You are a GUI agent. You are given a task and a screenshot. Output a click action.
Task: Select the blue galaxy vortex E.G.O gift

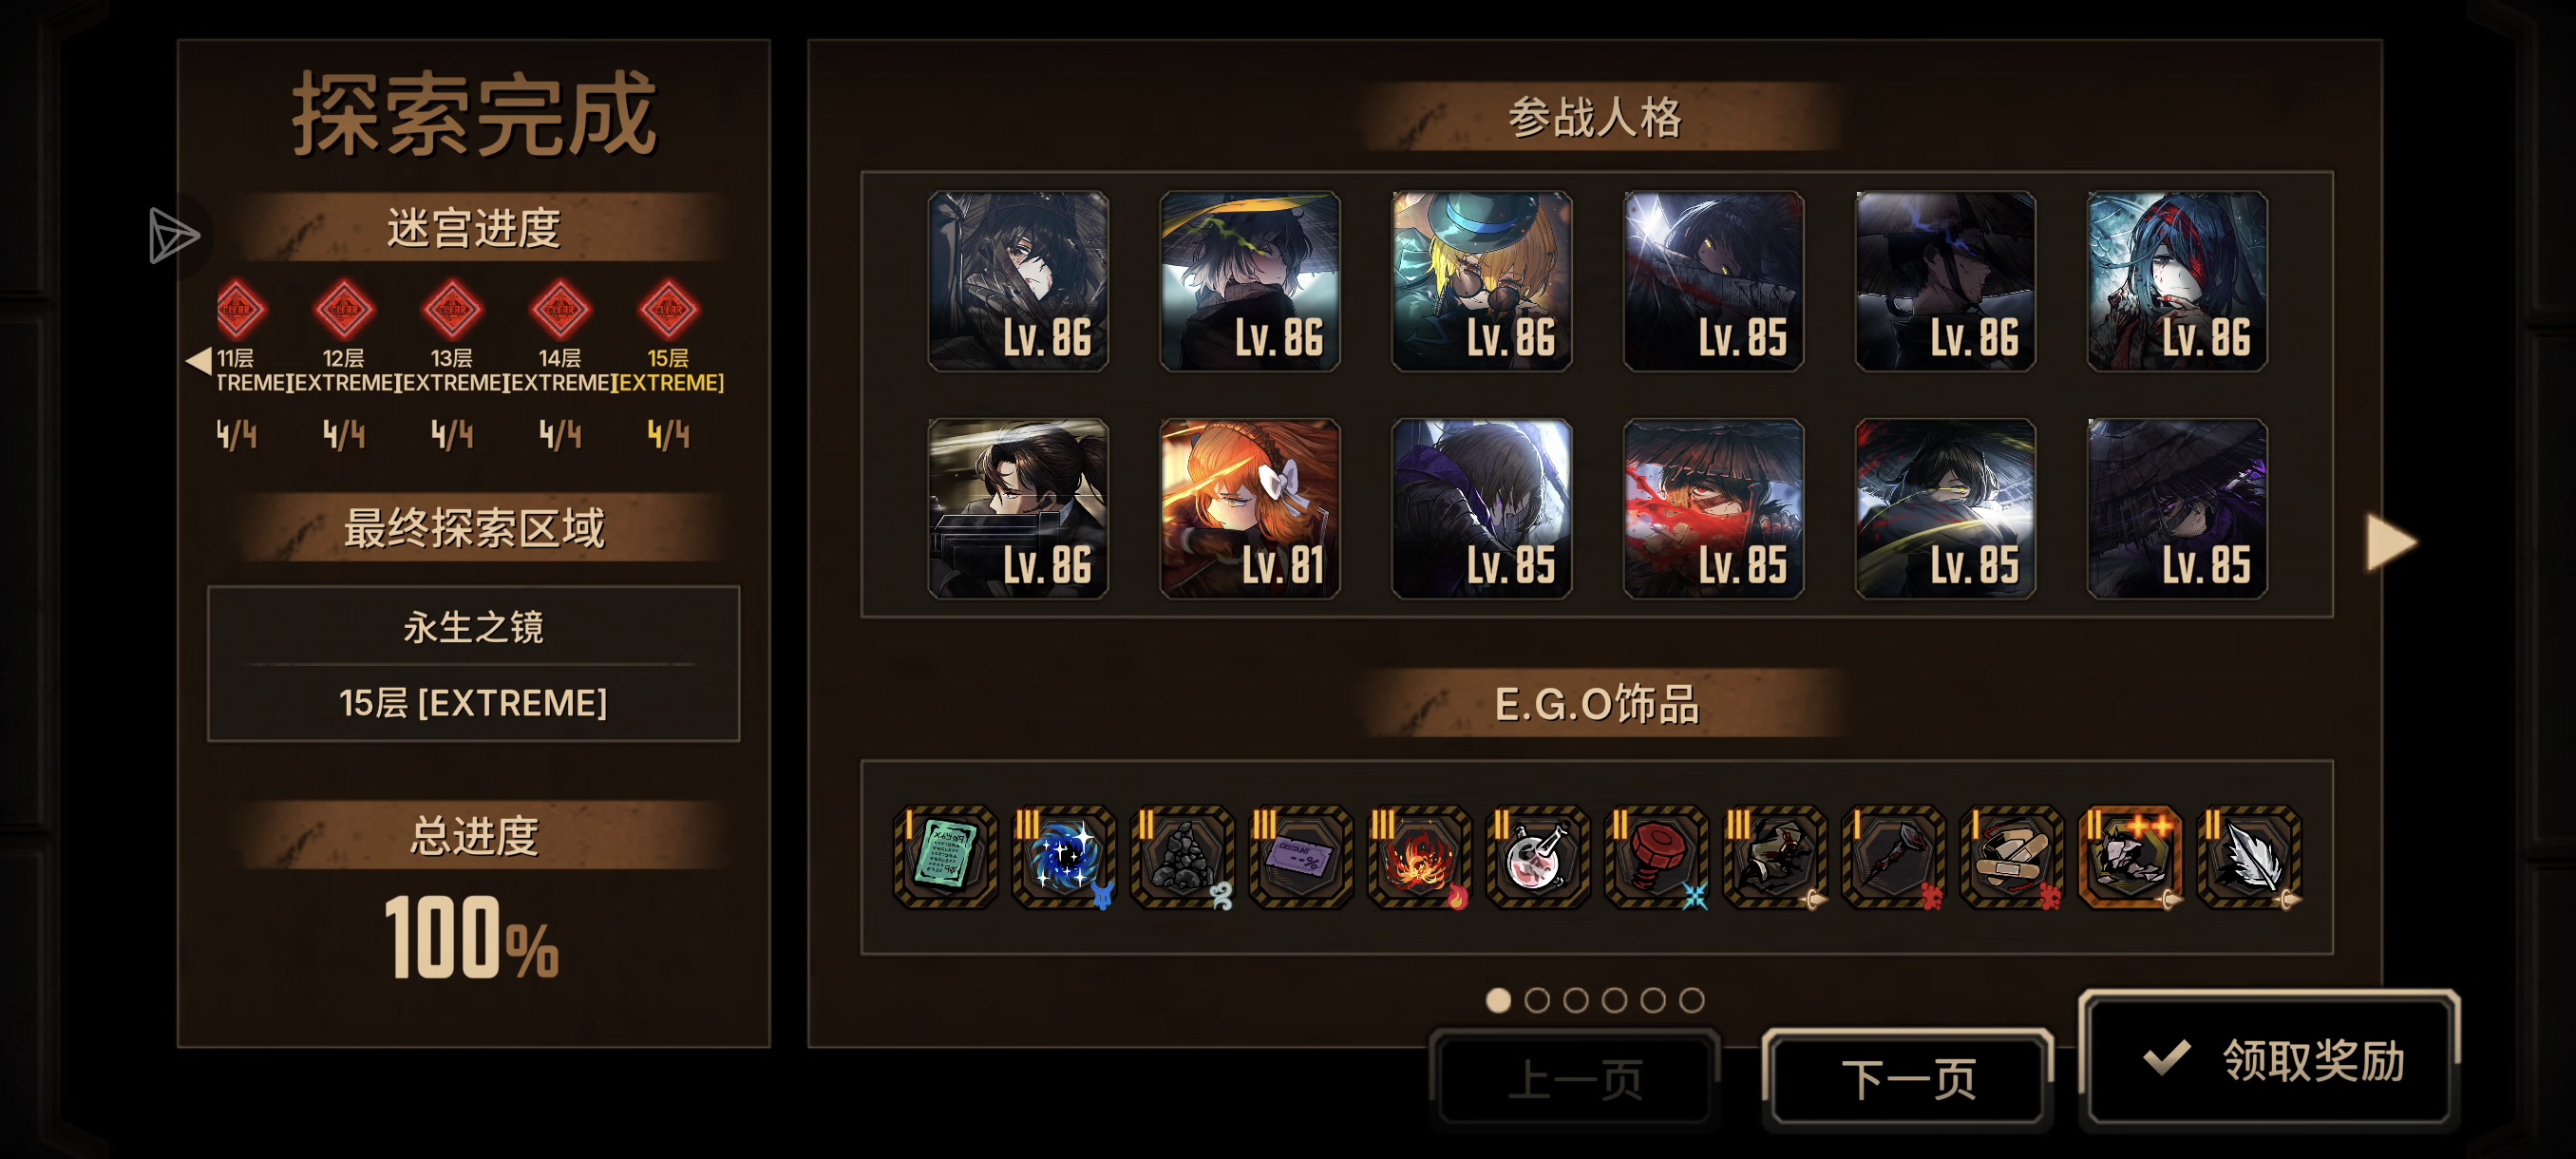1064,857
